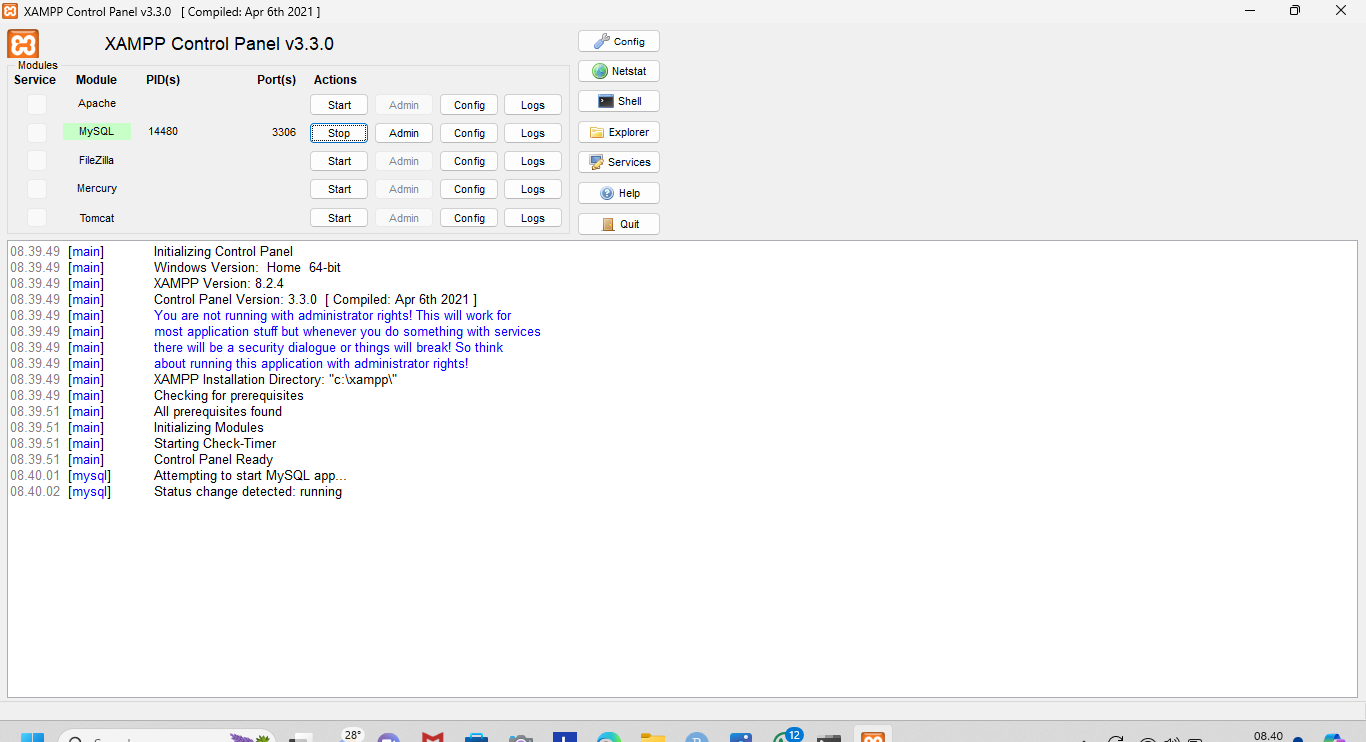Open Config for the FileZilla module
This screenshot has height=742, width=1366.
[469, 161]
